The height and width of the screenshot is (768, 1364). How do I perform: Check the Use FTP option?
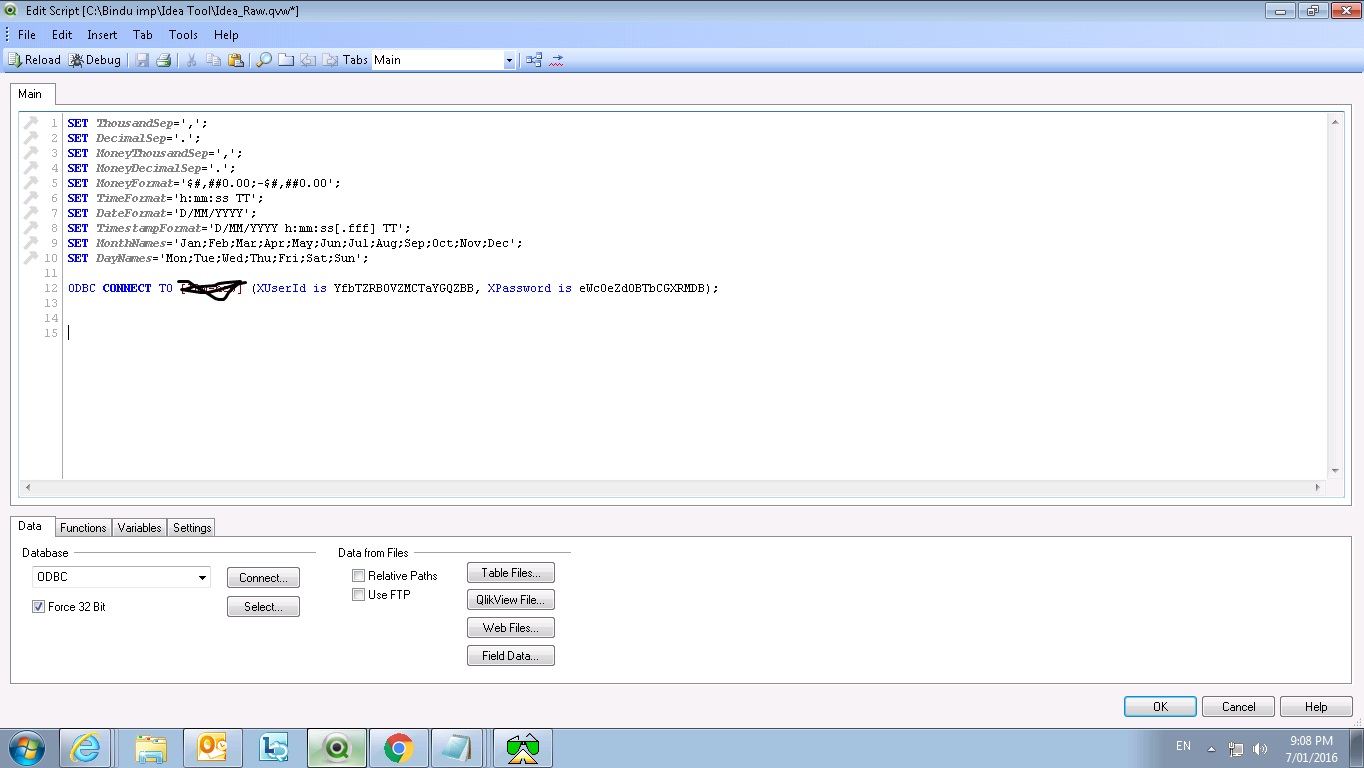click(x=359, y=595)
